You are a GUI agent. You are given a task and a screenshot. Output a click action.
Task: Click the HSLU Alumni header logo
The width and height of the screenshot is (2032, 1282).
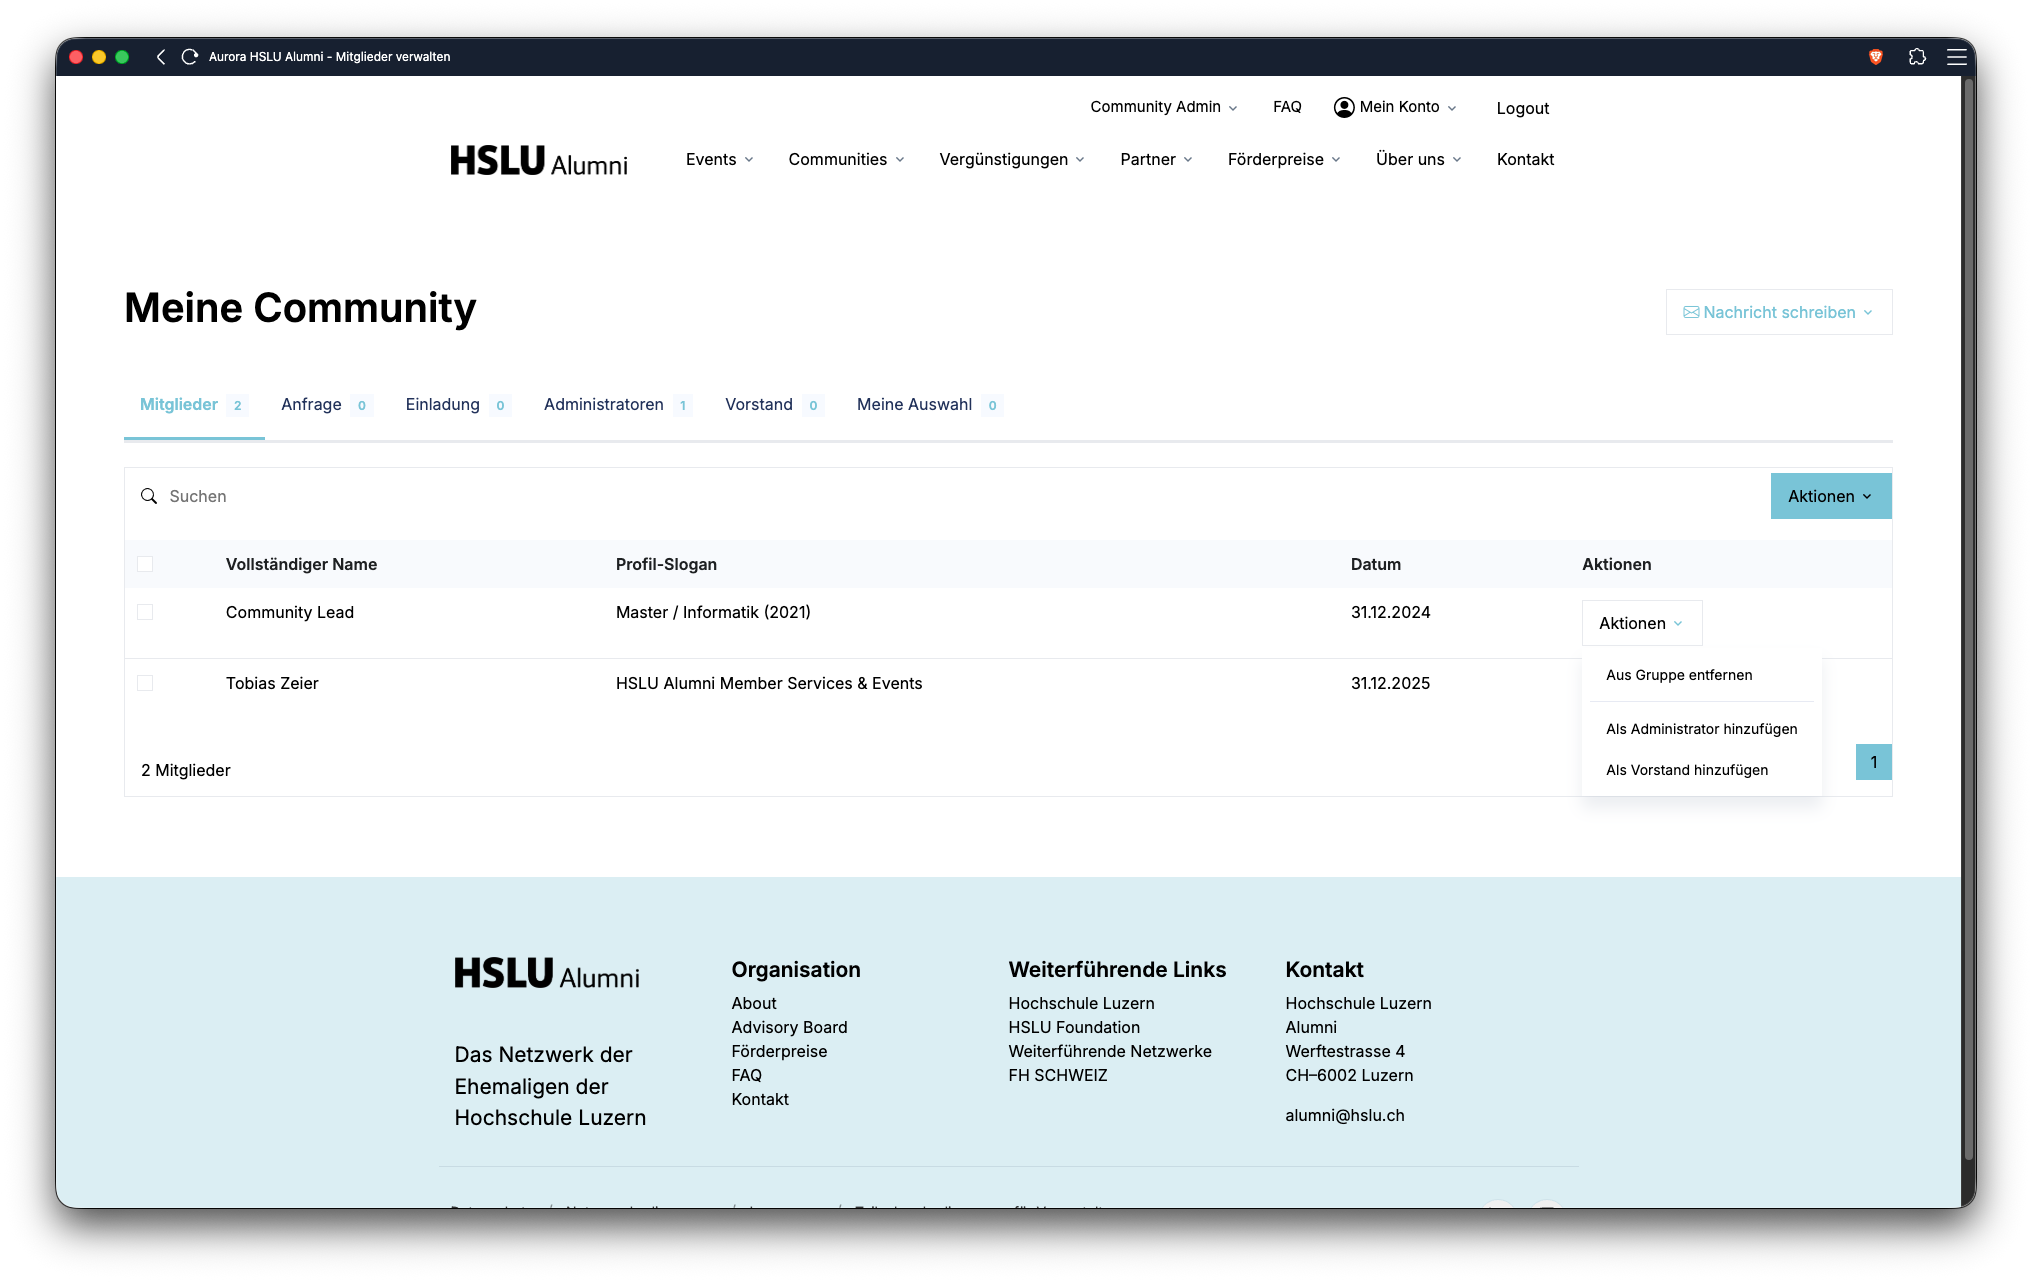pos(539,161)
